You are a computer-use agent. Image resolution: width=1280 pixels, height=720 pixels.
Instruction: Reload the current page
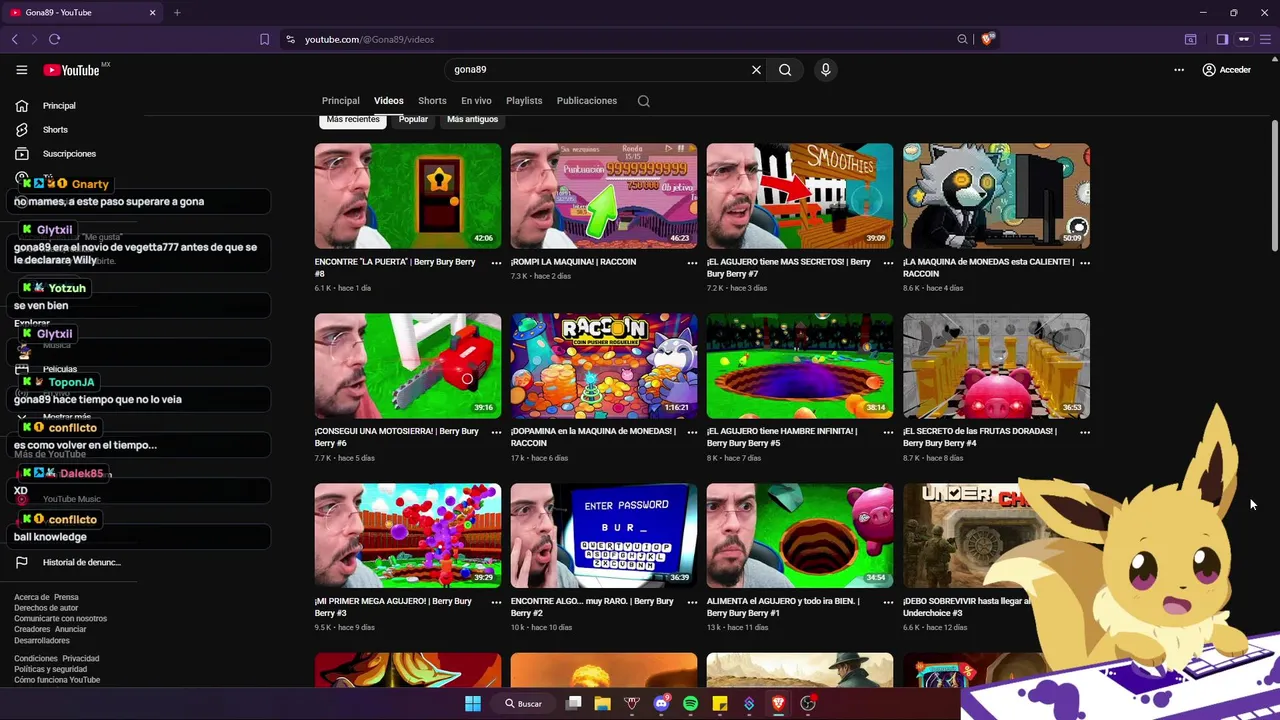pyautogui.click(x=54, y=39)
